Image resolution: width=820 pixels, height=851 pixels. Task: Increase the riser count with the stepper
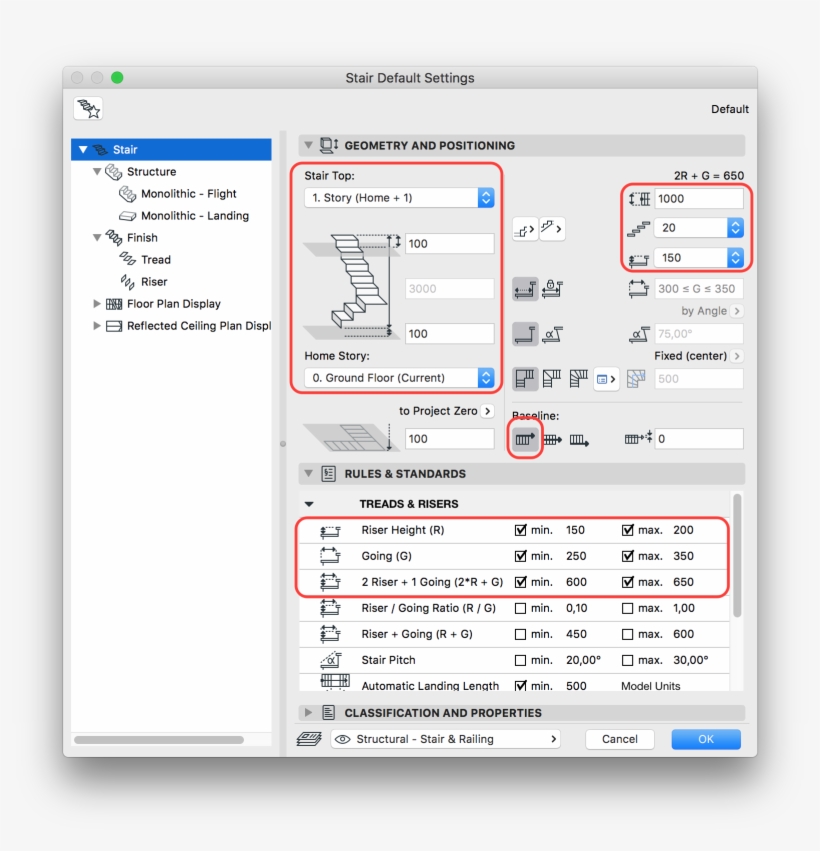coord(735,223)
